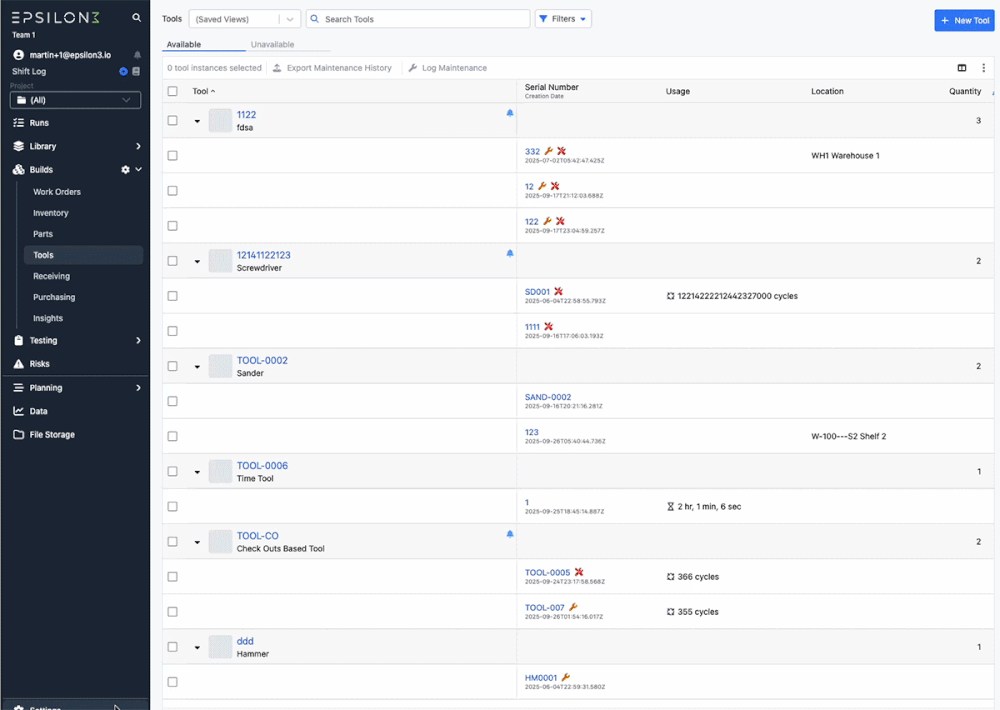The height and width of the screenshot is (710, 1000).
Task: Collapse the 1122 tool group
Action: tap(197, 121)
